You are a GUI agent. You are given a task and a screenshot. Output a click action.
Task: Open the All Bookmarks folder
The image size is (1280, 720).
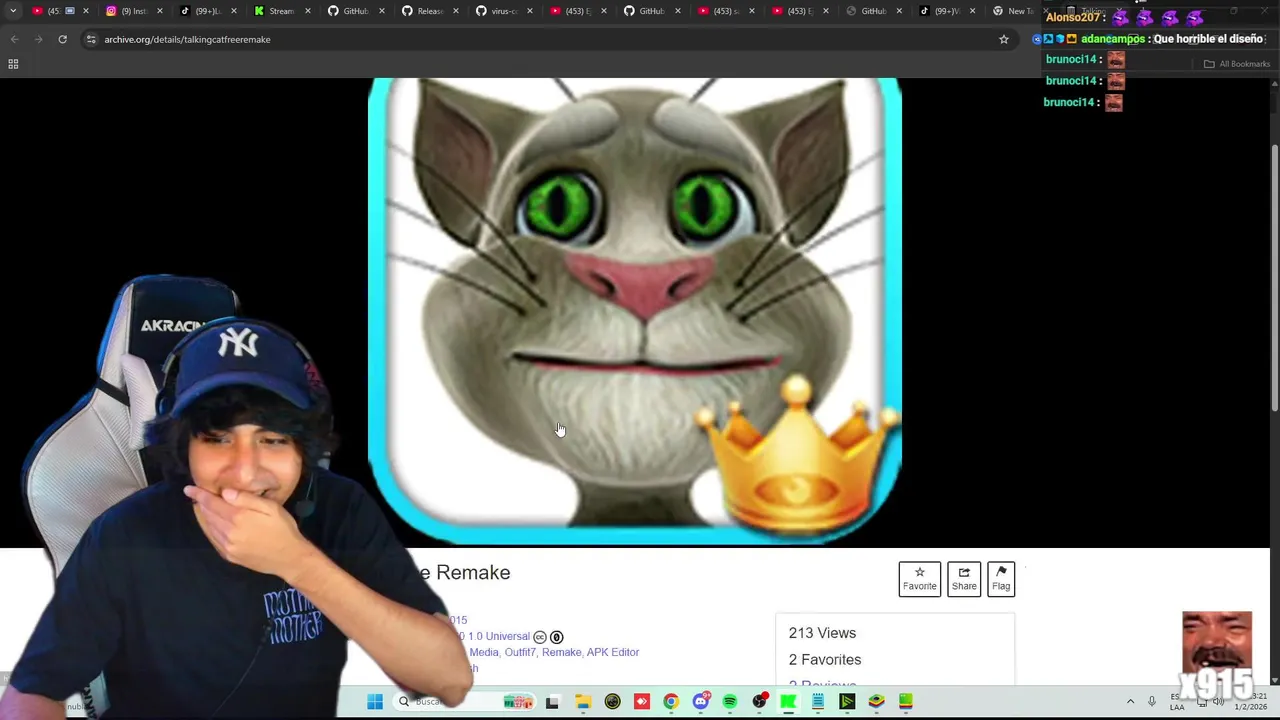click(x=1237, y=64)
